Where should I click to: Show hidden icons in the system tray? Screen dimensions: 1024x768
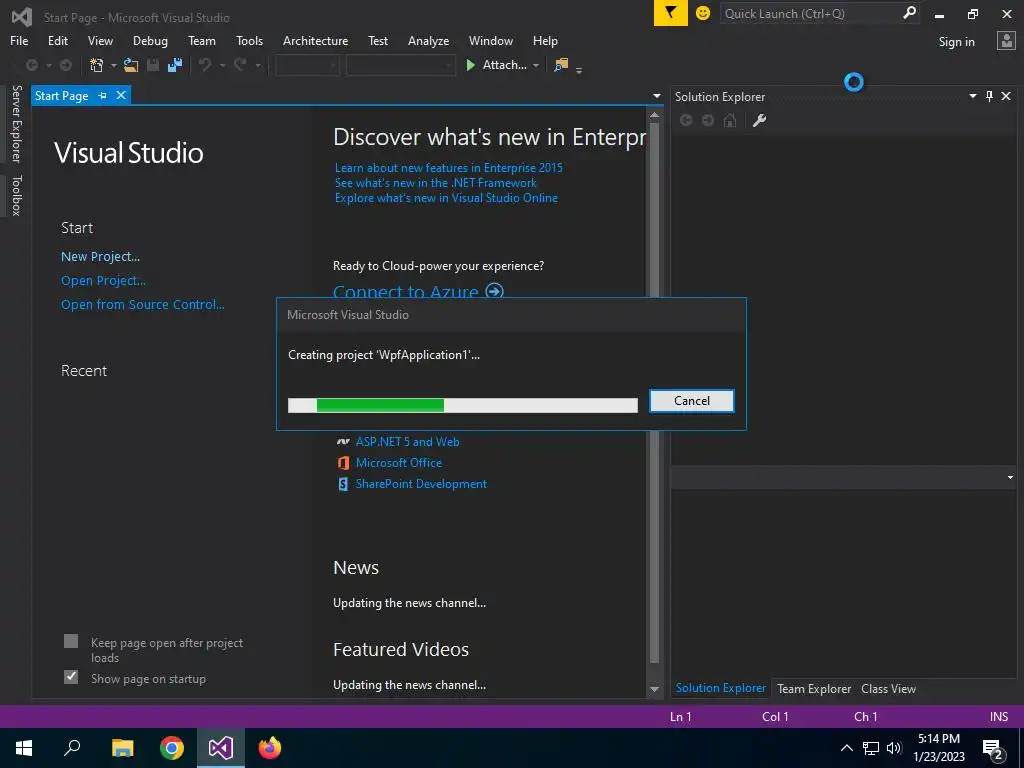click(x=846, y=748)
